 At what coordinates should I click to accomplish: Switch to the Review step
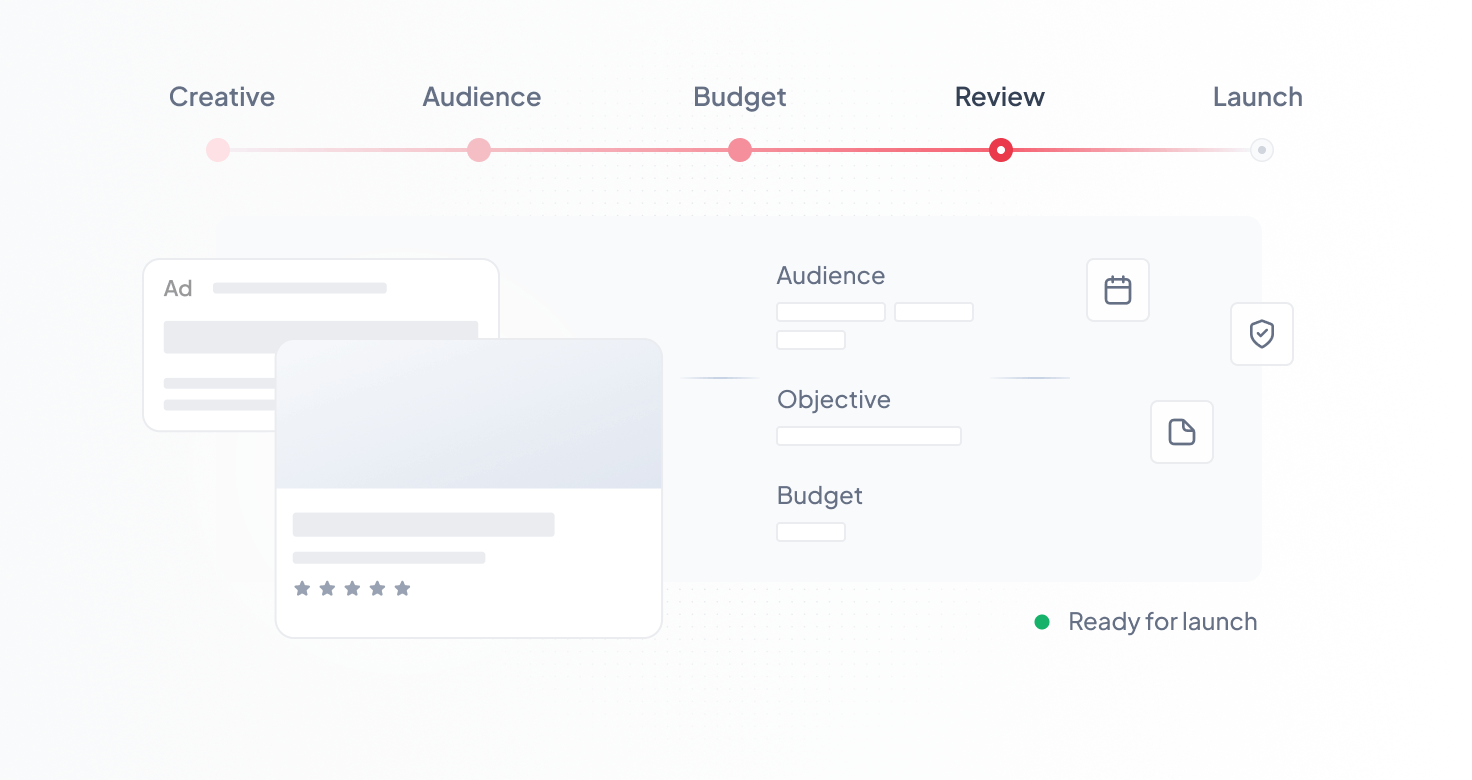[999, 97]
